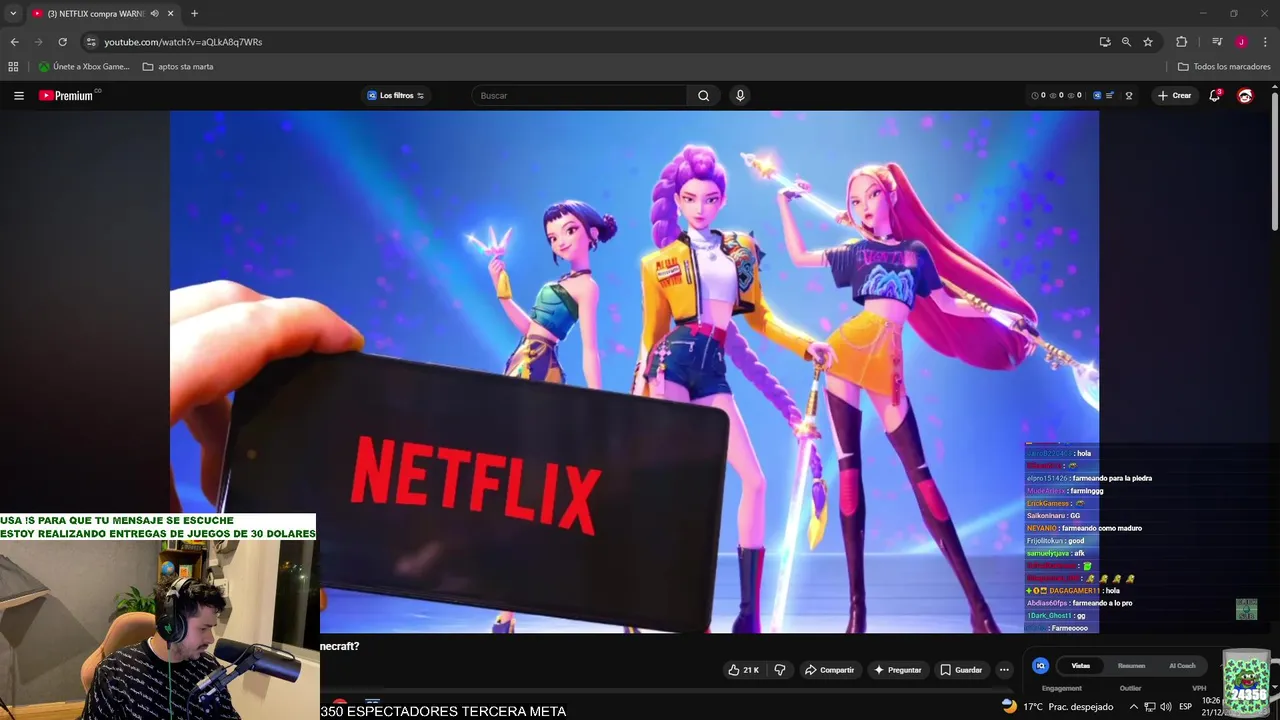Click page scrollbar up arrow
This screenshot has height=720, width=1280.
tap(1274, 88)
